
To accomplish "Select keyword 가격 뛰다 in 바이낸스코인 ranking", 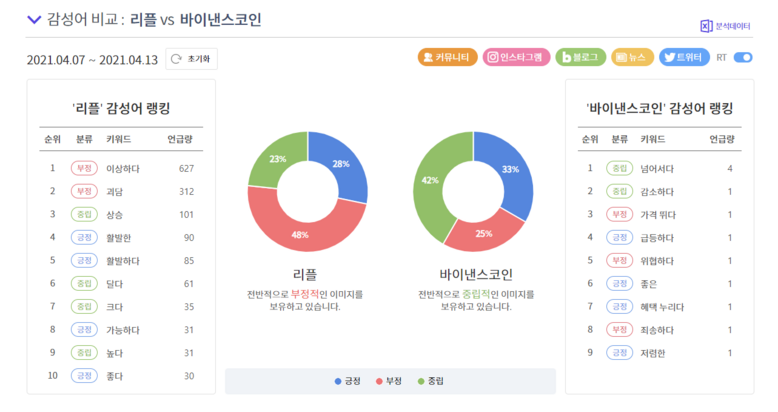I will click(658, 215).
